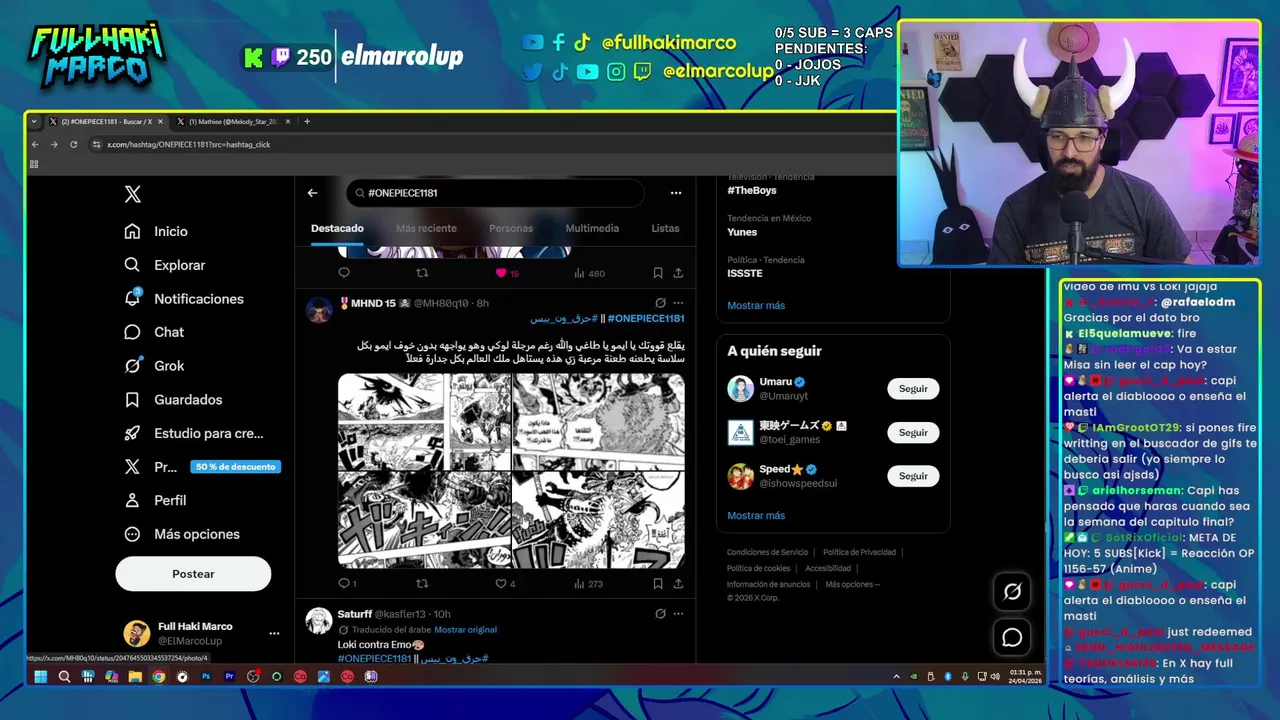The image size is (1280, 720).
Task: Click Mostrar más under trends
Action: (756, 305)
